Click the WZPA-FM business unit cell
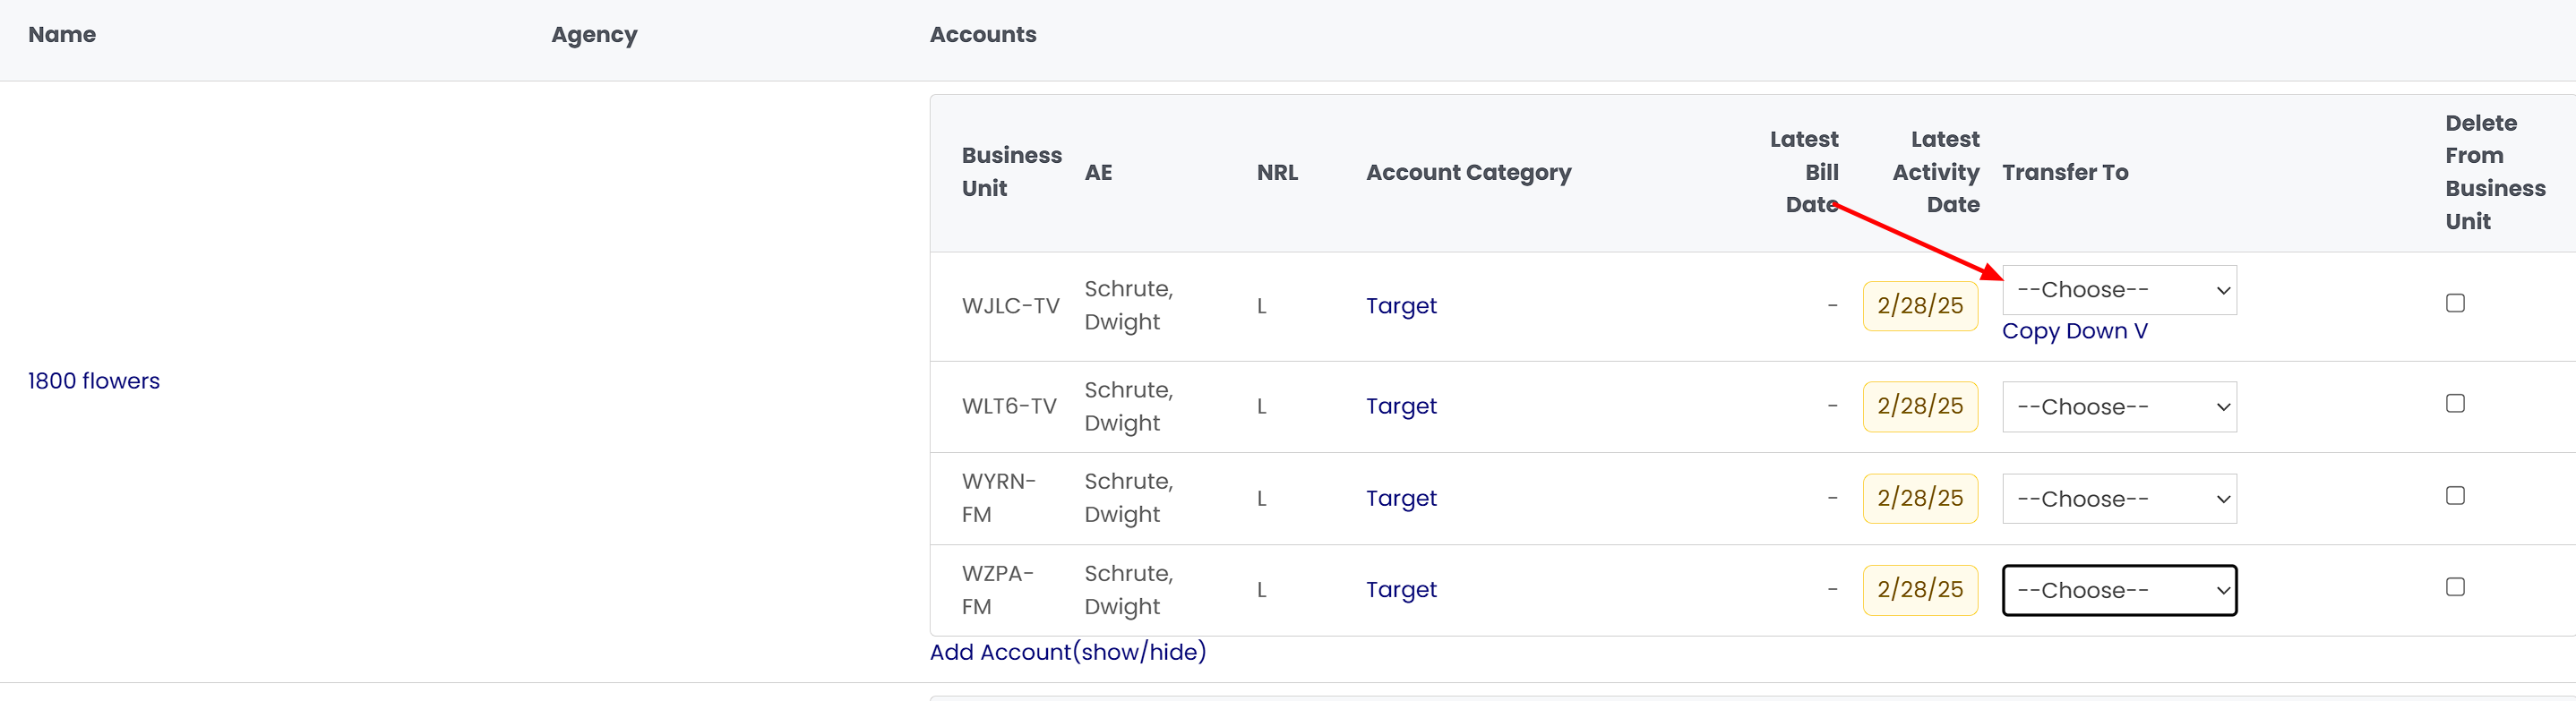The width and height of the screenshot is (2576, 701). [997, 590]
